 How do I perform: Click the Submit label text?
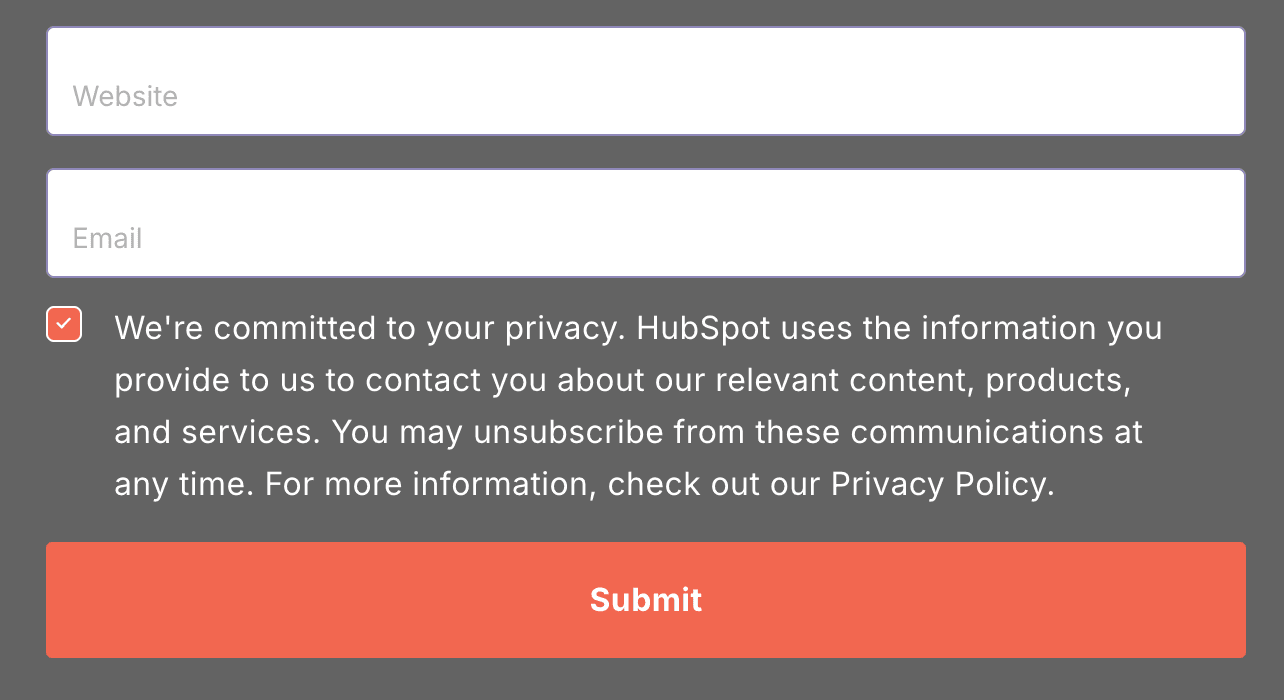pyautogui.click(x=645, y=600)
